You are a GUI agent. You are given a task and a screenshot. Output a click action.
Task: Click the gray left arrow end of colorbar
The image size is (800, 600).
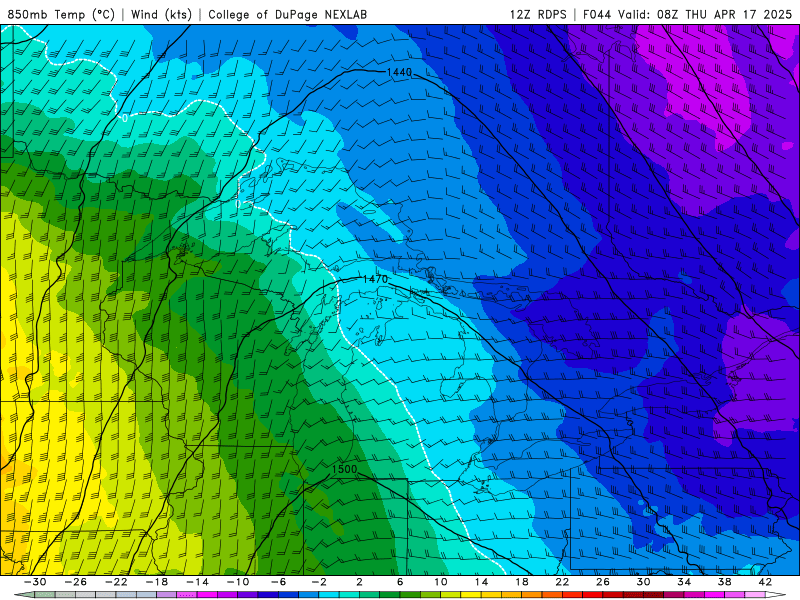[24, 595]
